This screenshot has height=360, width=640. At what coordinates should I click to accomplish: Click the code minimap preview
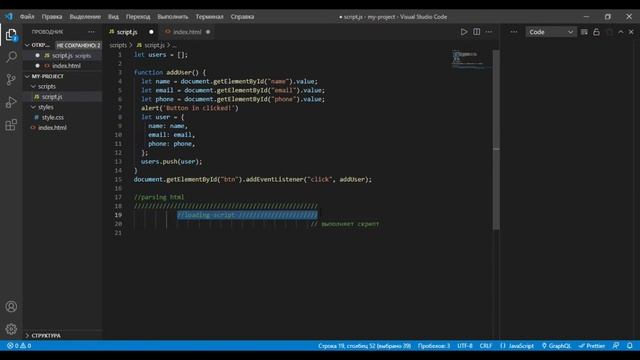click(x=471, y=60)
